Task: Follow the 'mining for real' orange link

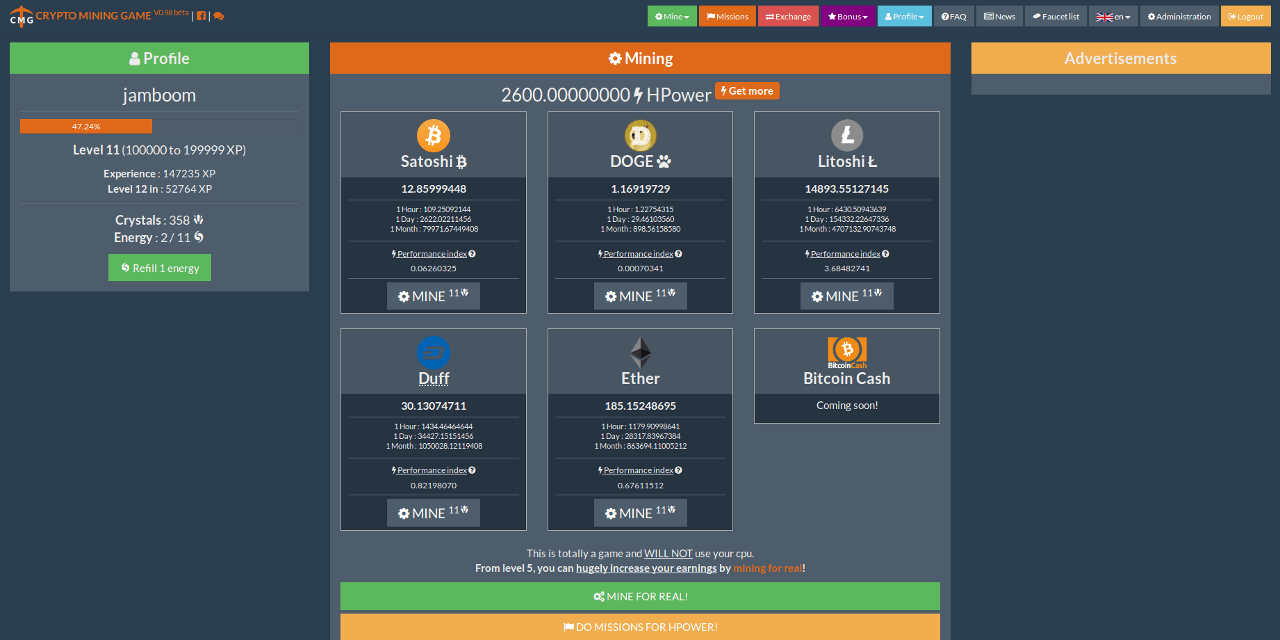Action: point(767,568)
